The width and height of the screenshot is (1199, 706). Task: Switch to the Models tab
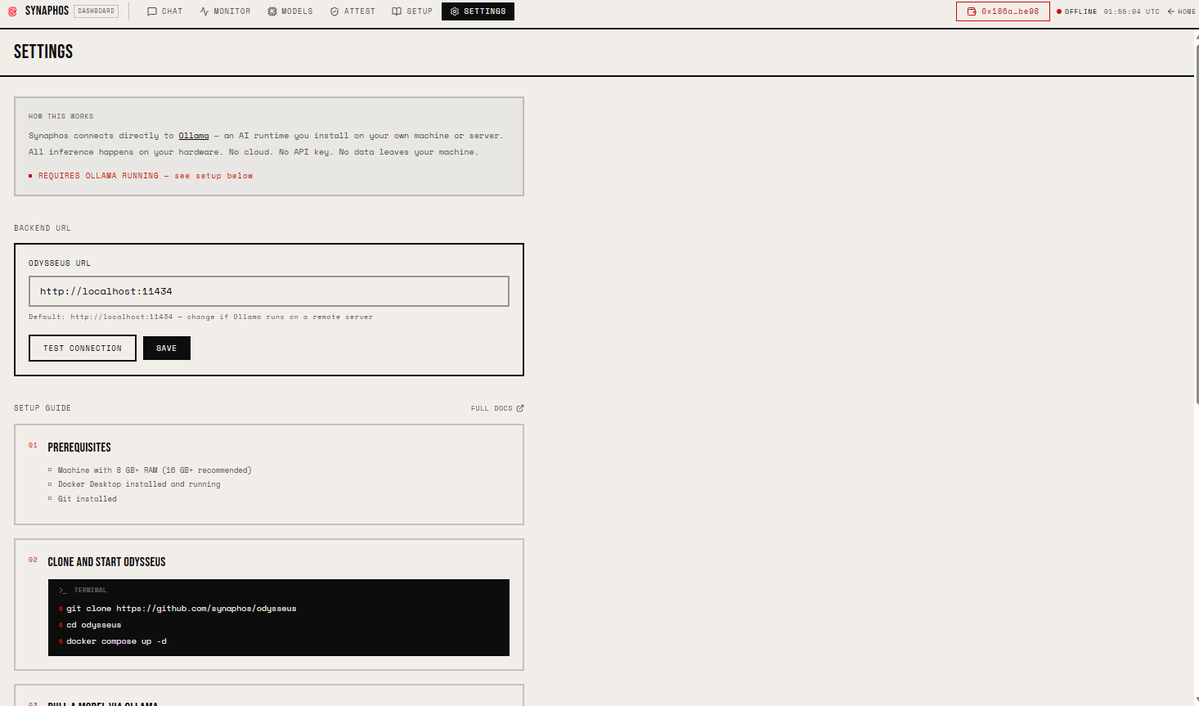[x=290, y=11]
